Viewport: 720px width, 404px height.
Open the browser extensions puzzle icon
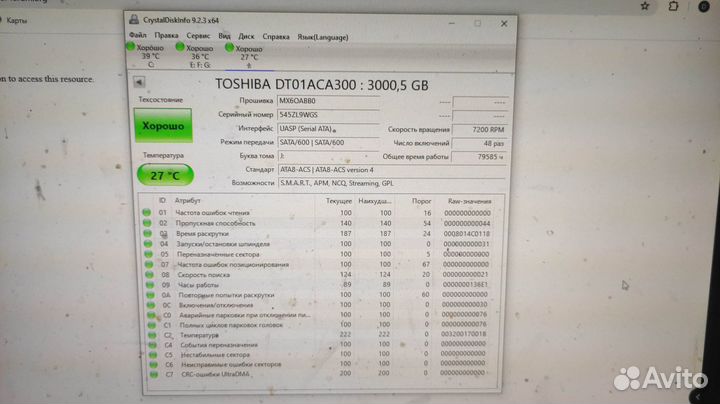click(673, 6)
